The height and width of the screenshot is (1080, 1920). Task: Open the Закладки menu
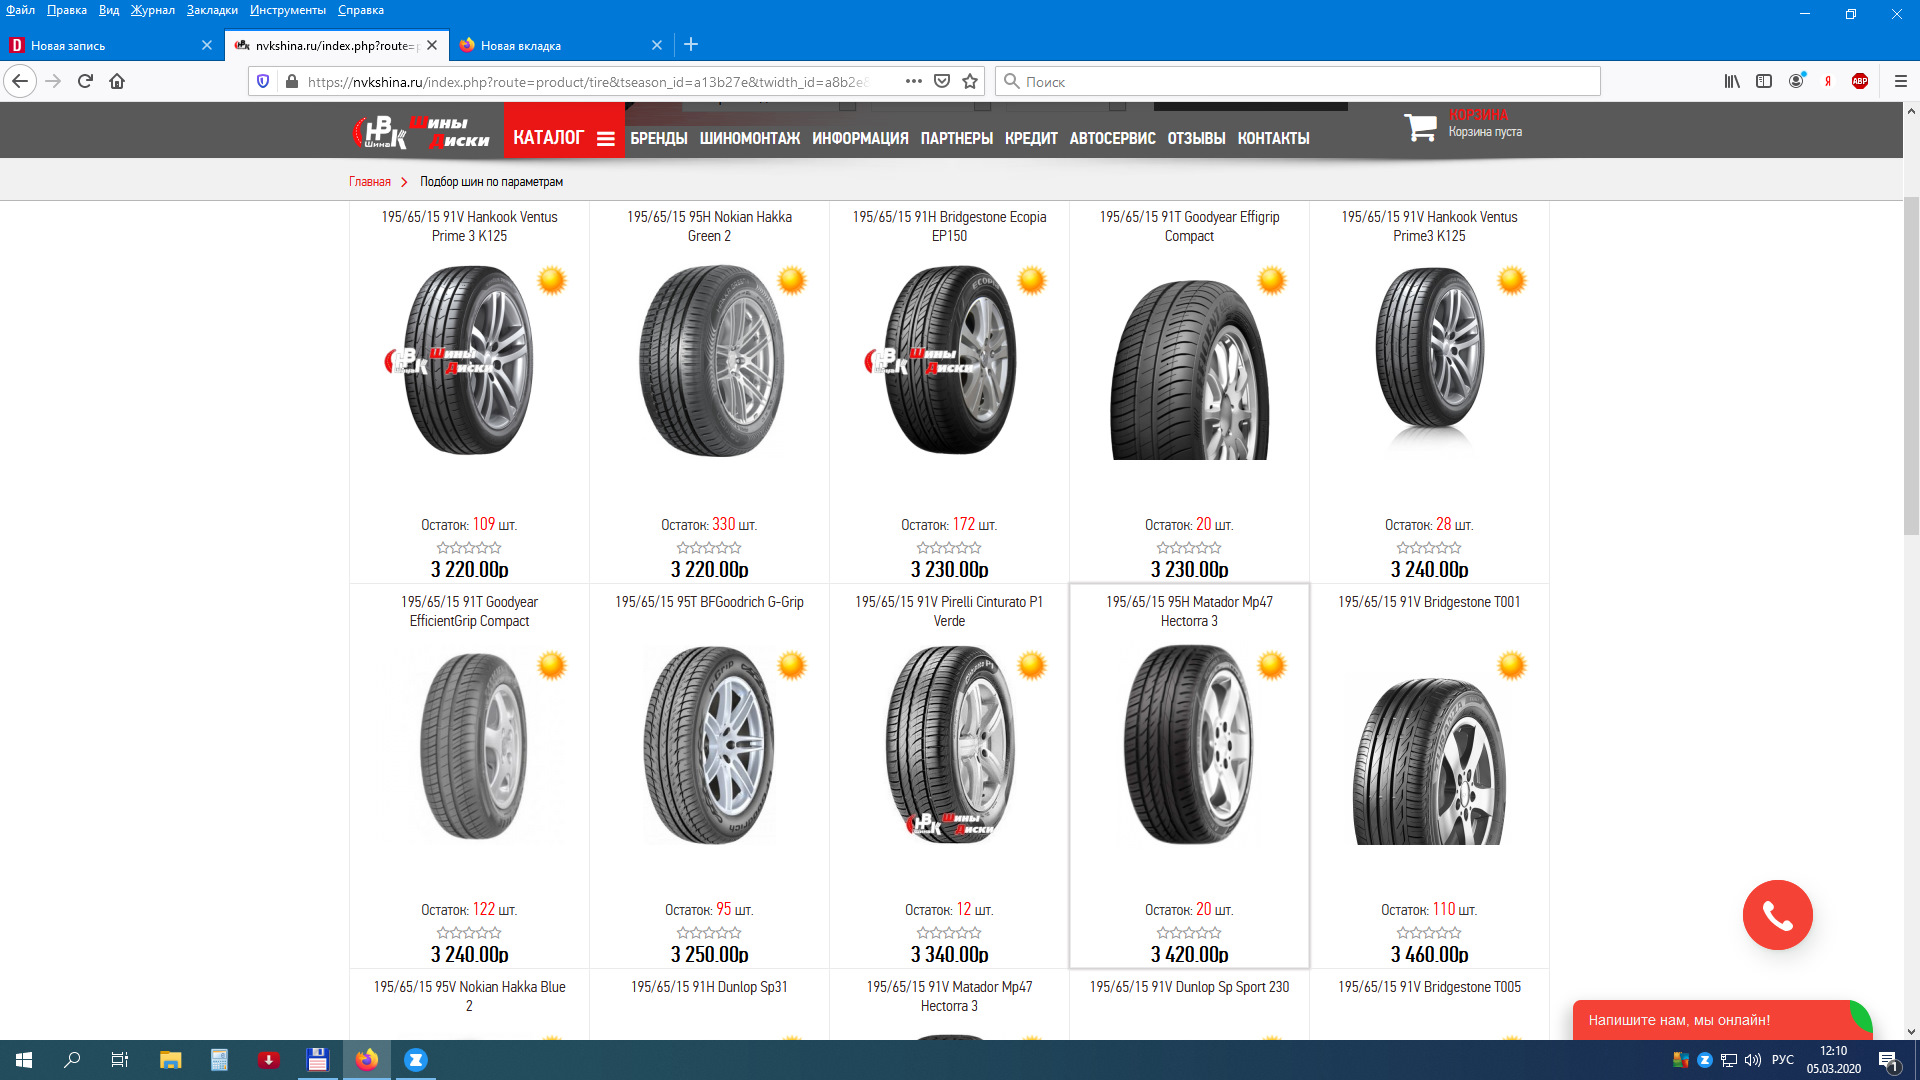pyautogui.click(x=212, y=10)
